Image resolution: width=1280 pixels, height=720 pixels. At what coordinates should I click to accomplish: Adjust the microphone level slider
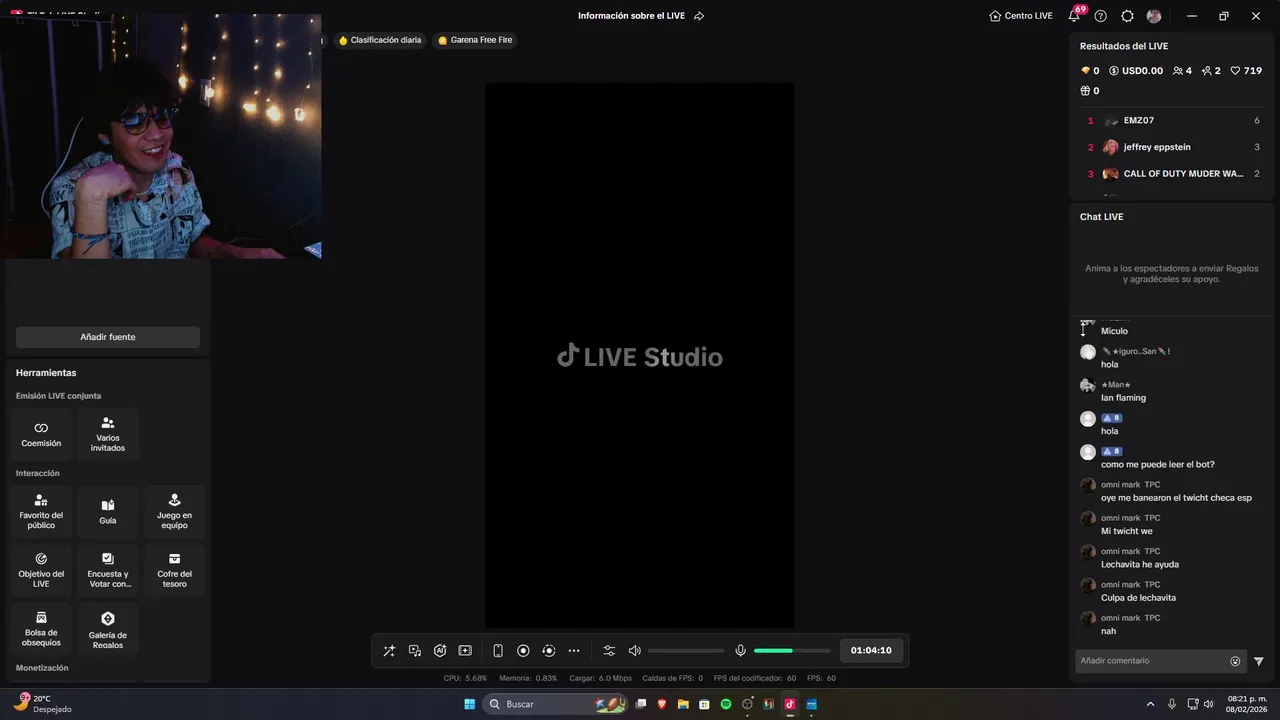pos(792,651)
